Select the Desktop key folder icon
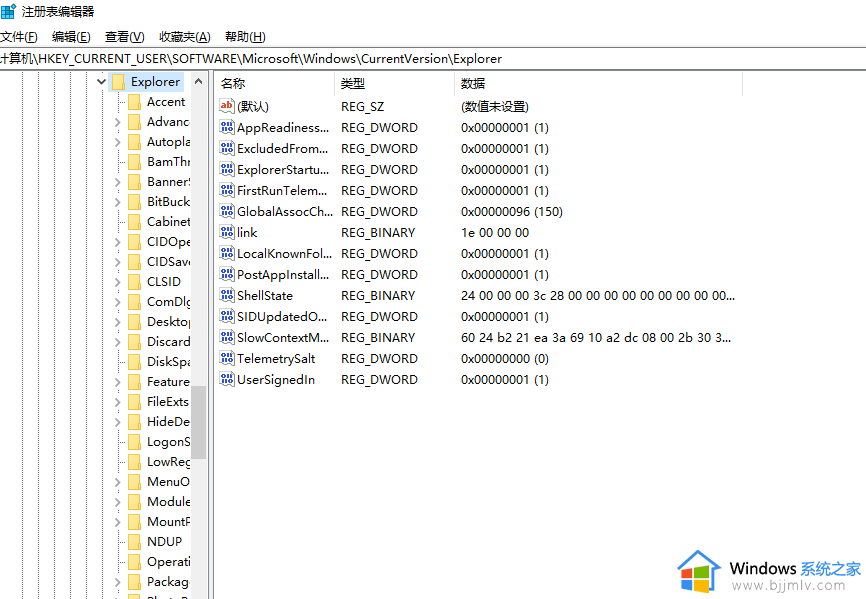The width and height of the screenshot is (866, 599). [x=134, y=322]
